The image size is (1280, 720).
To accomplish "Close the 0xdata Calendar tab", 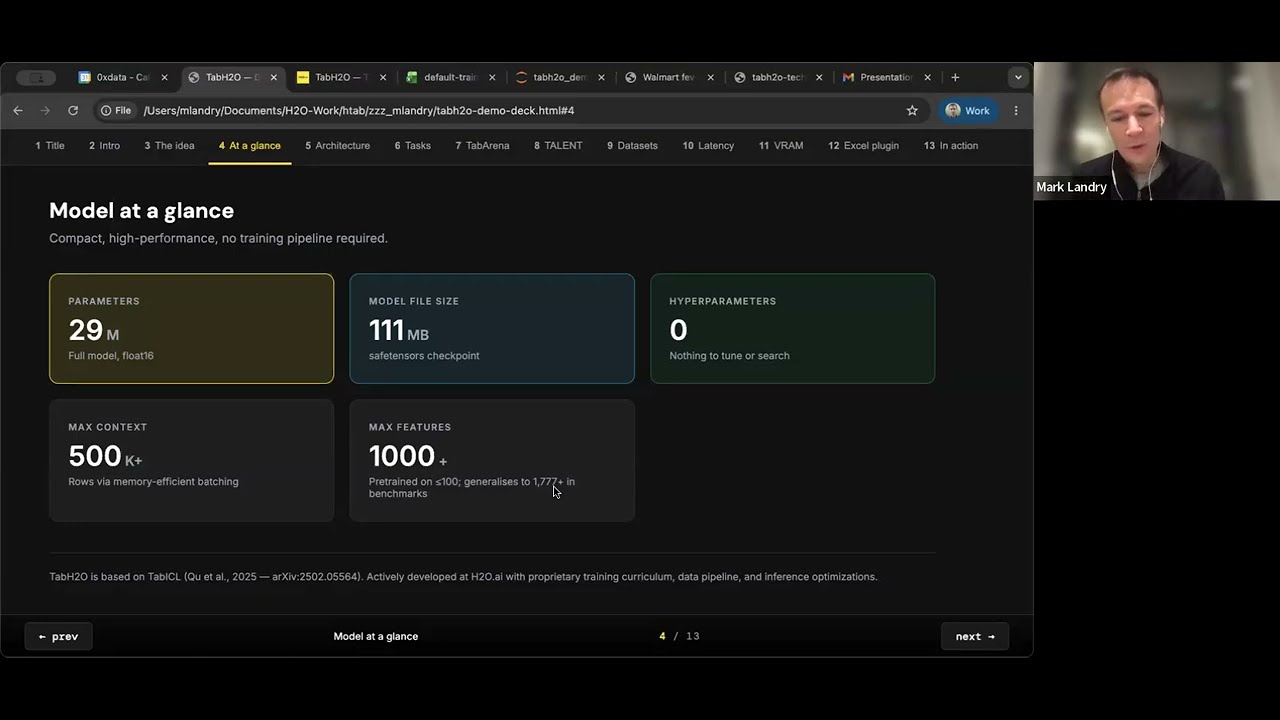I will (x=164, y=77).
